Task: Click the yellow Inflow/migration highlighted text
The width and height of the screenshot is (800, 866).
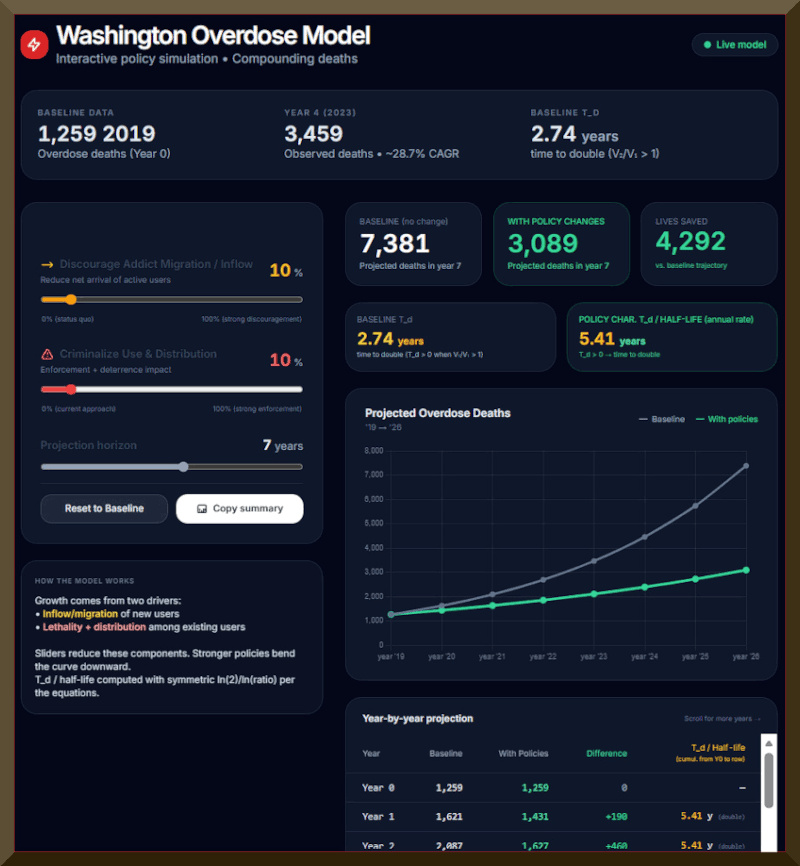Action: pos(80,614)
